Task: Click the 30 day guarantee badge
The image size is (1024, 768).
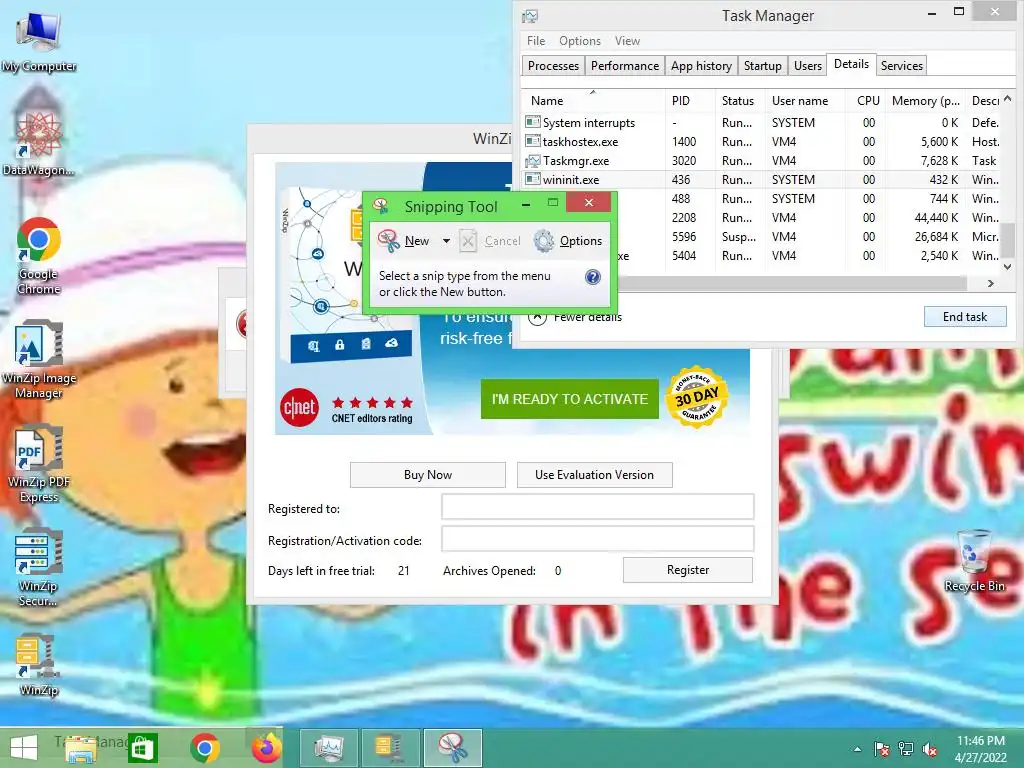Action: click(697, 397)
